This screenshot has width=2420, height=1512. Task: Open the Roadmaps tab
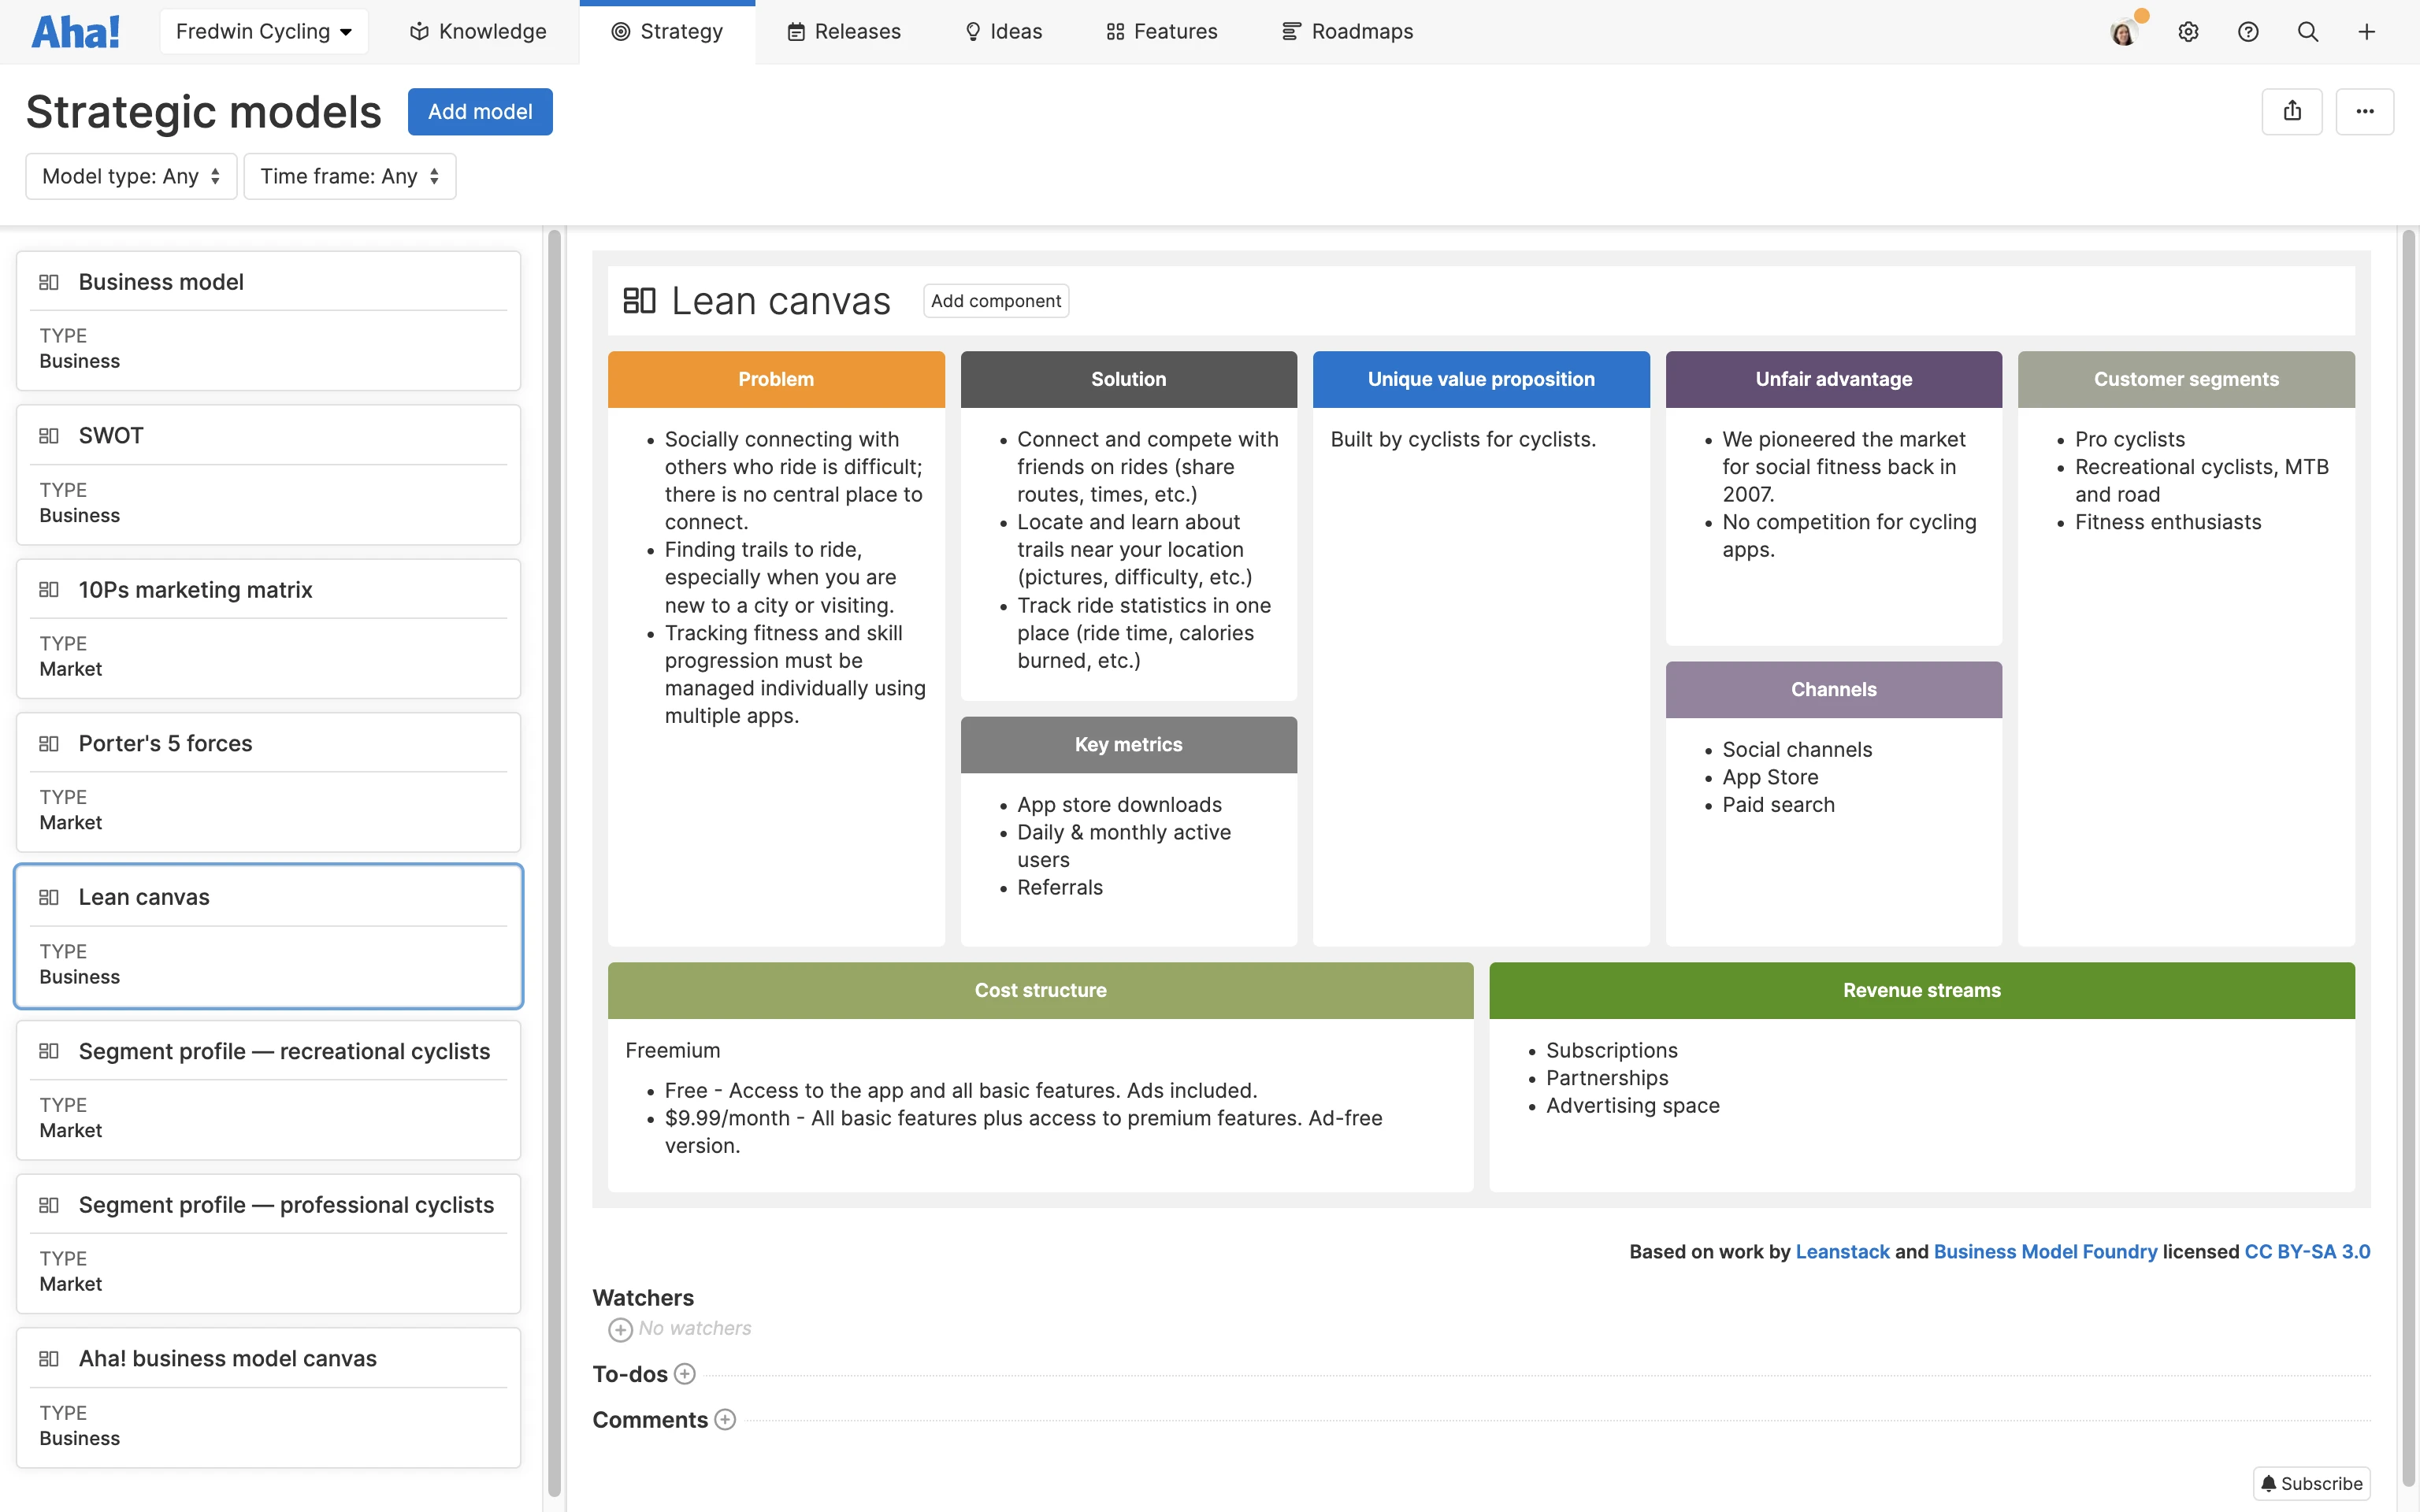coord(1347,32)
